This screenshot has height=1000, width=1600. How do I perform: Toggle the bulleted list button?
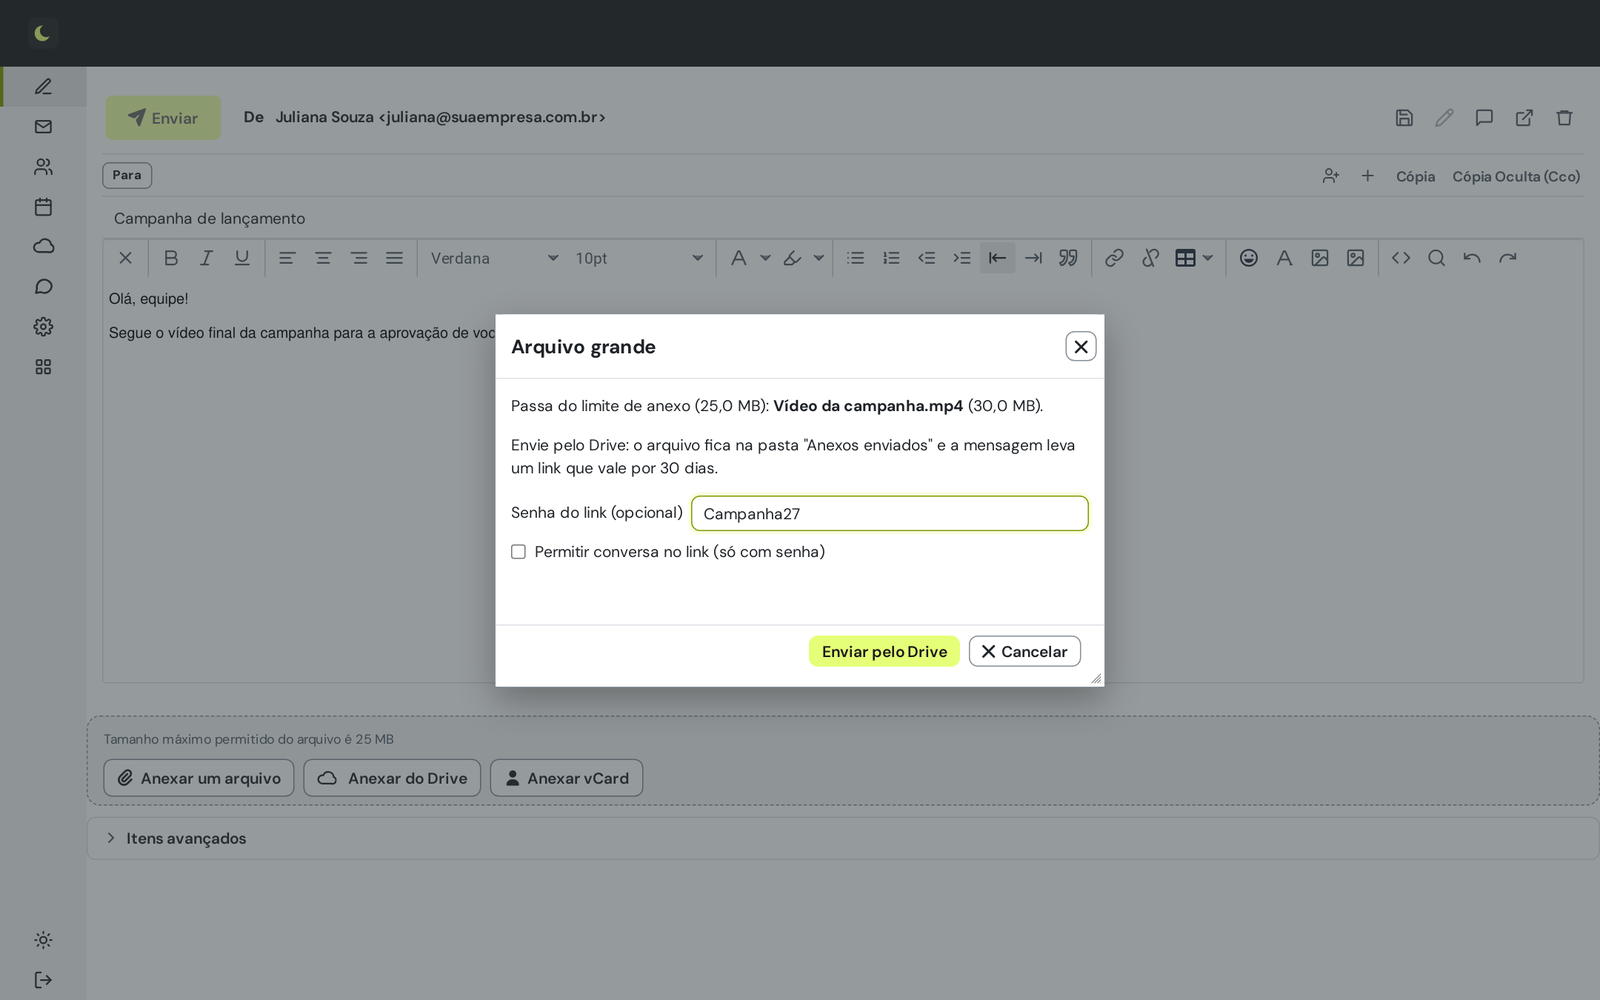click(x=855, y=258)
